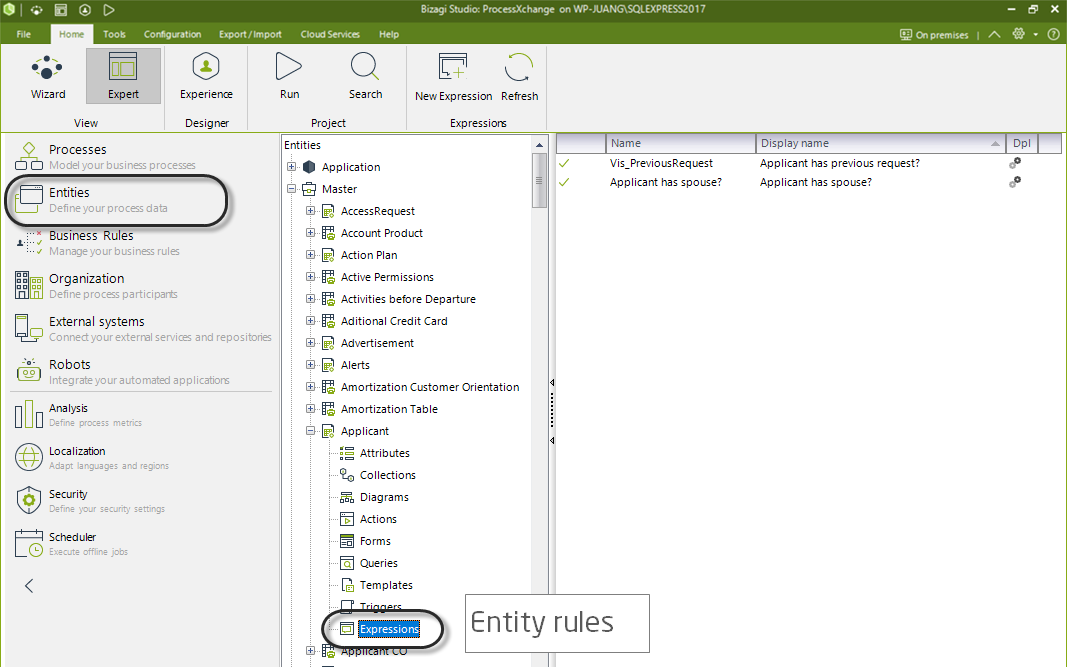Select Actions under Applicant
The image size is (1067, 667).
[378, 519]
